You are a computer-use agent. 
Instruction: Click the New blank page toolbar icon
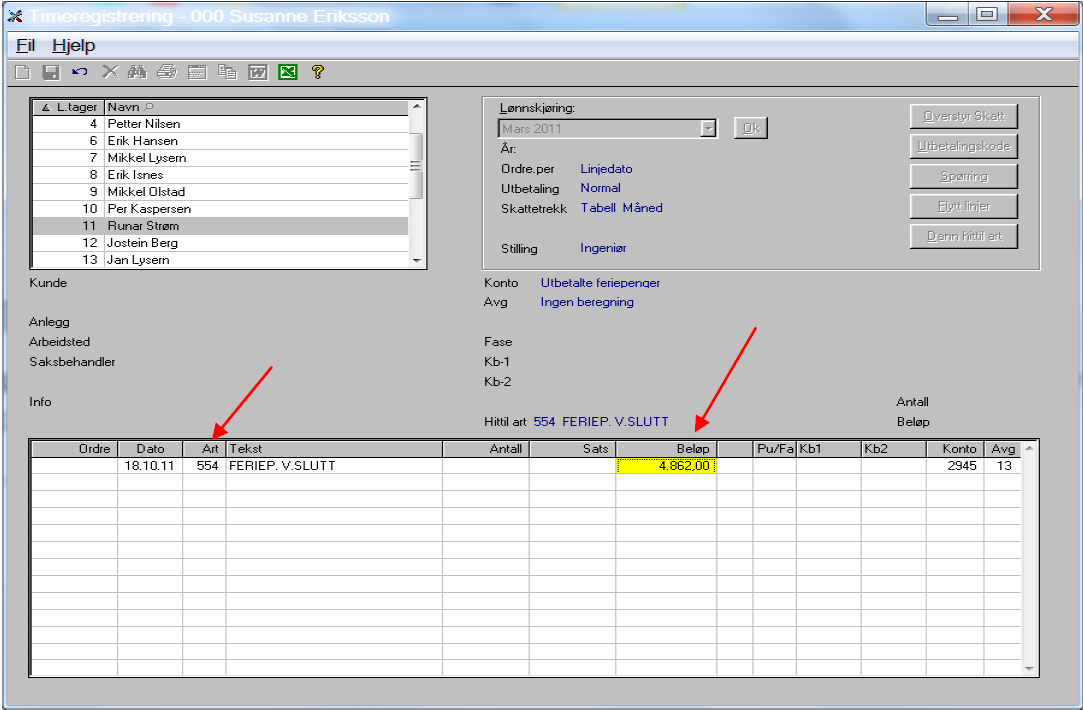23,72
